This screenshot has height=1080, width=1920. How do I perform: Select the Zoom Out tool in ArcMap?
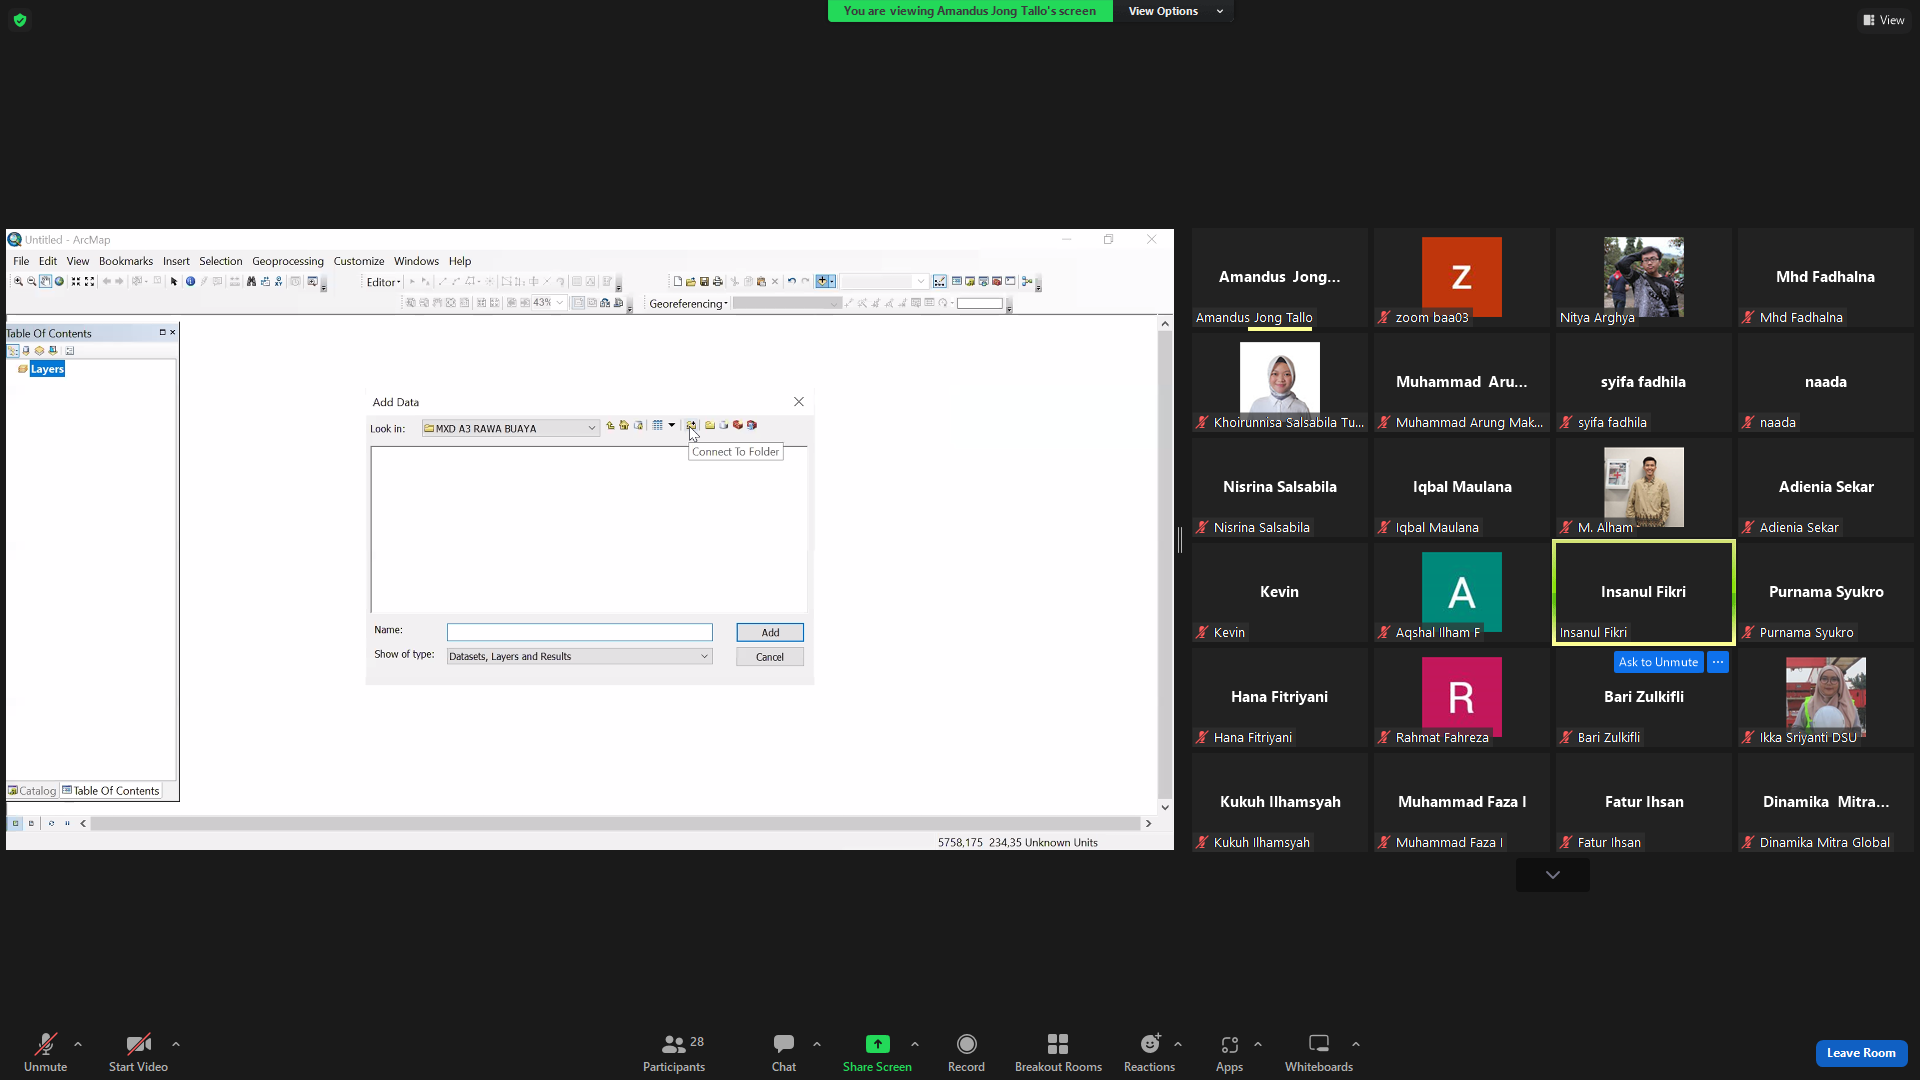click(x=32, y=282)
